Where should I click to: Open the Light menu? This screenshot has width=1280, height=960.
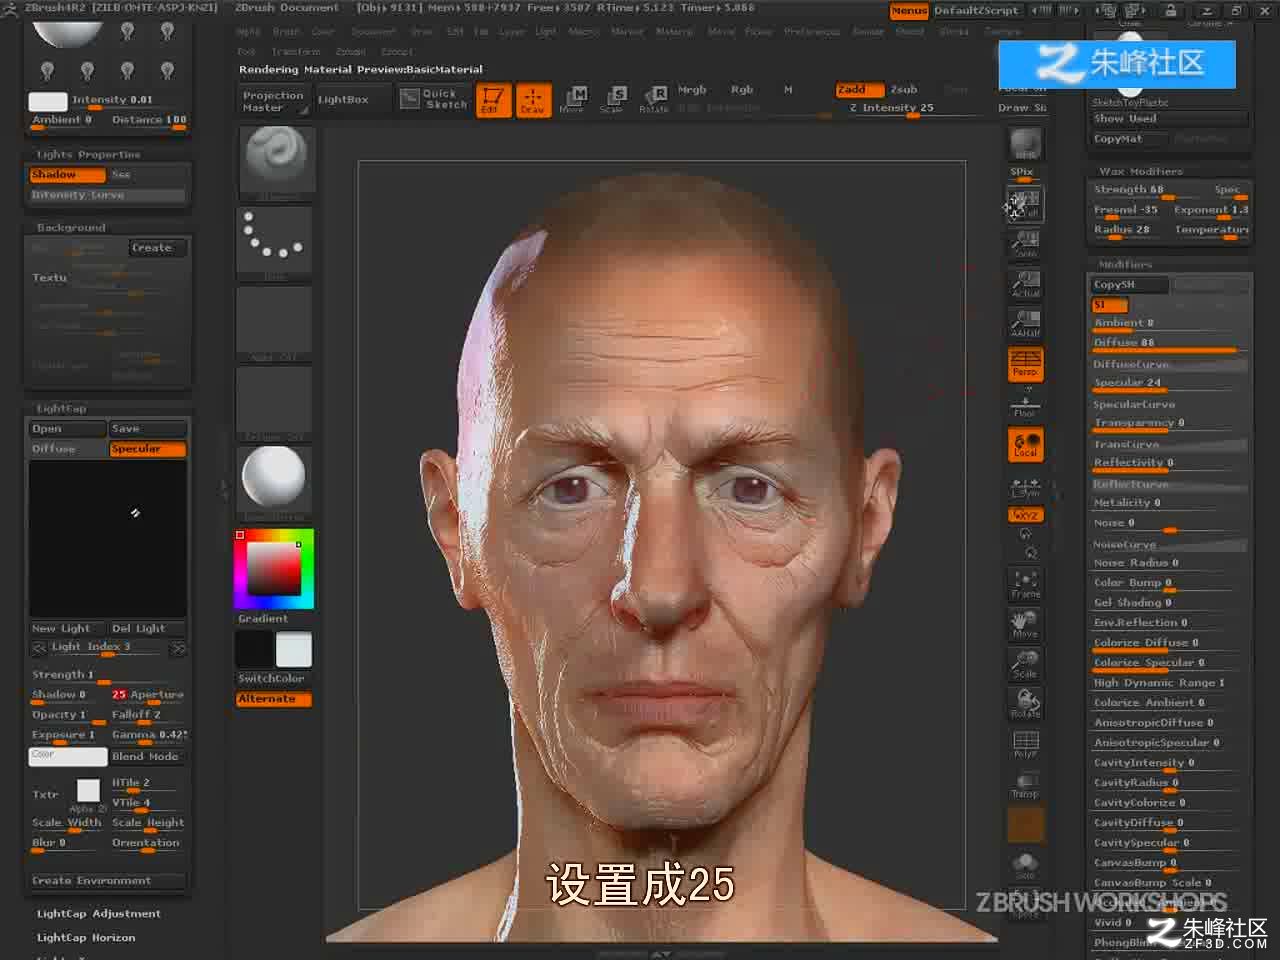tap(545, 32)
